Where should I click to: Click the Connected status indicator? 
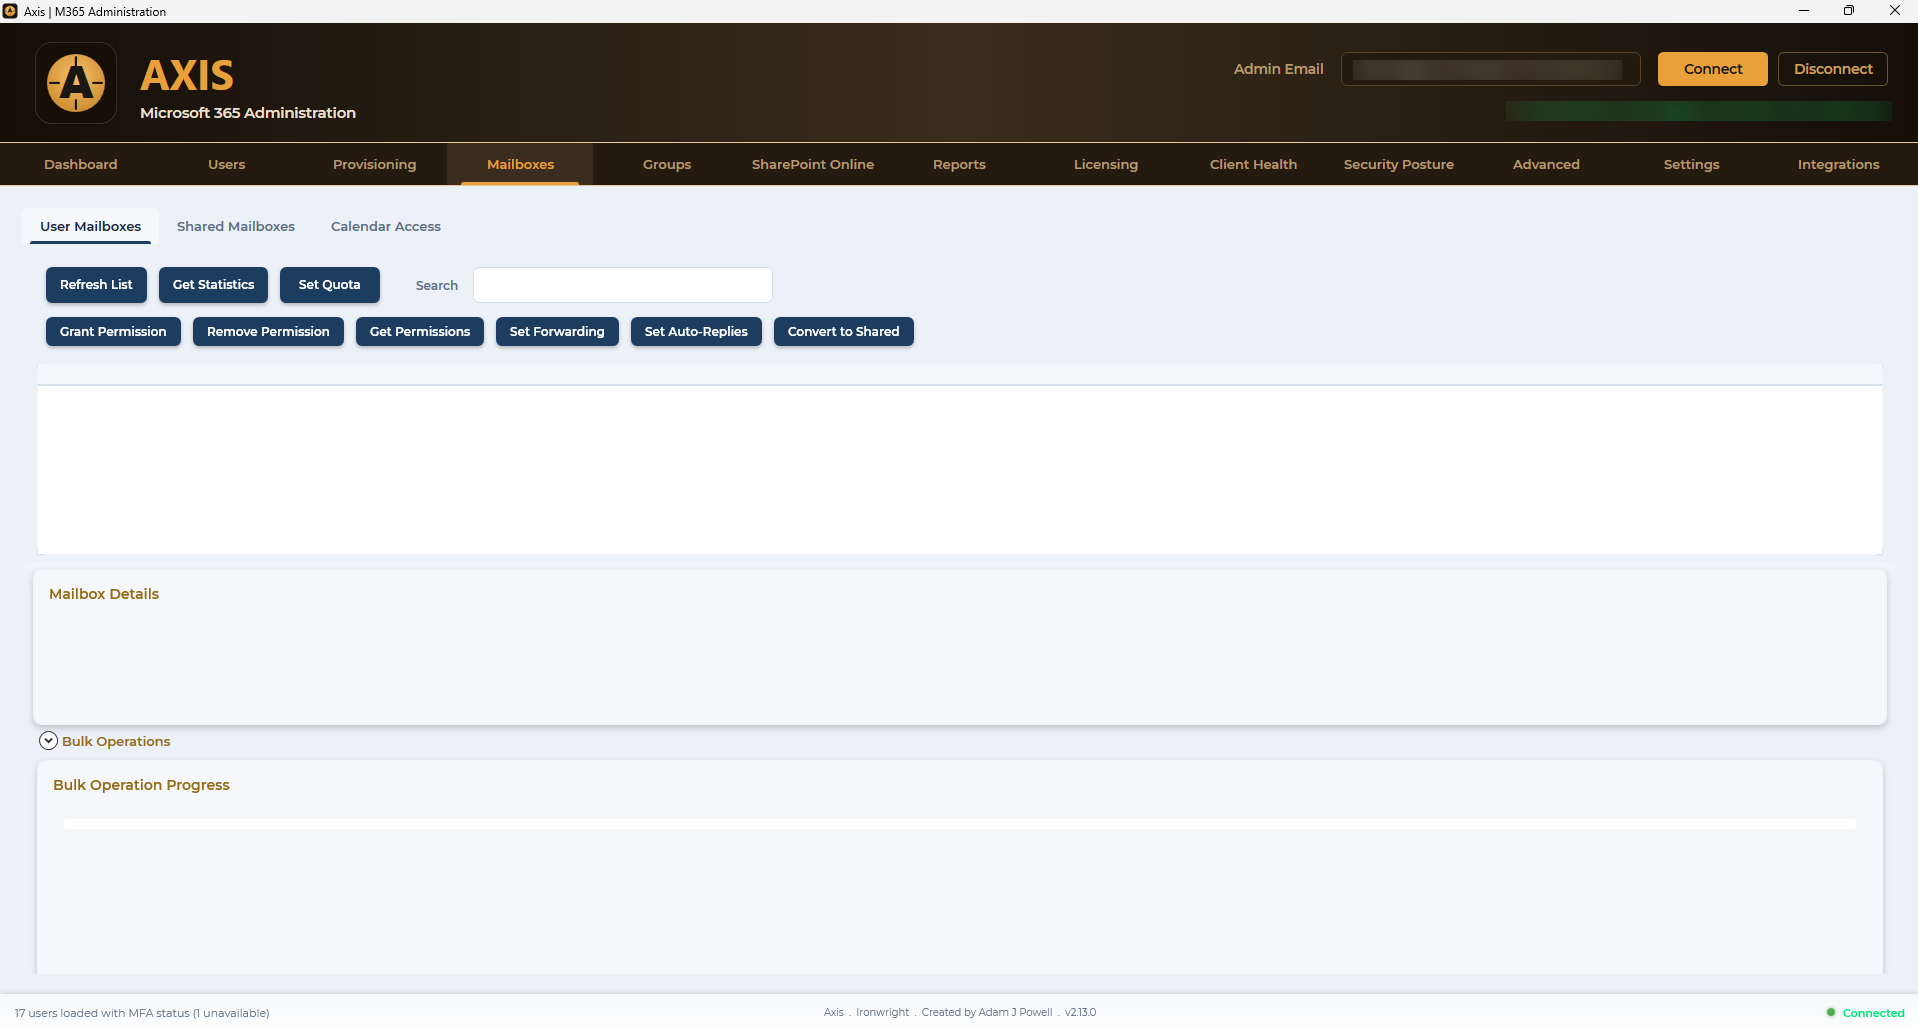pyautogui.click(x=1865, y=1013)
